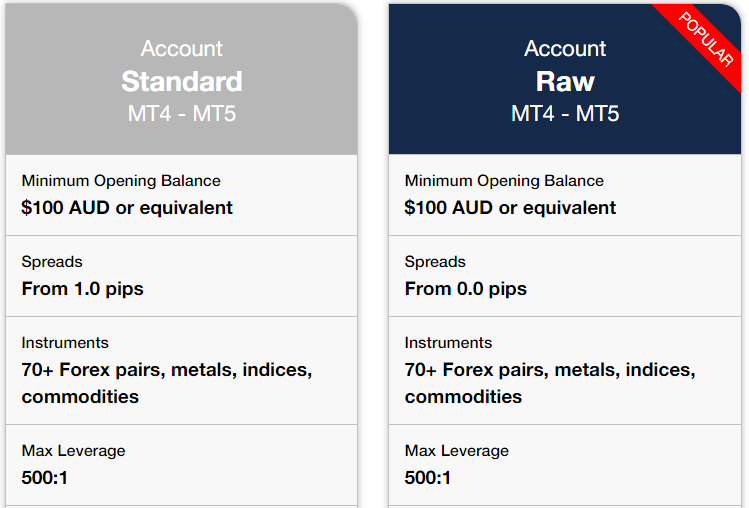
Task: Click 'MT4 - MT5' under Standard account
Action: pyautogui.click(x=182, y=114)
